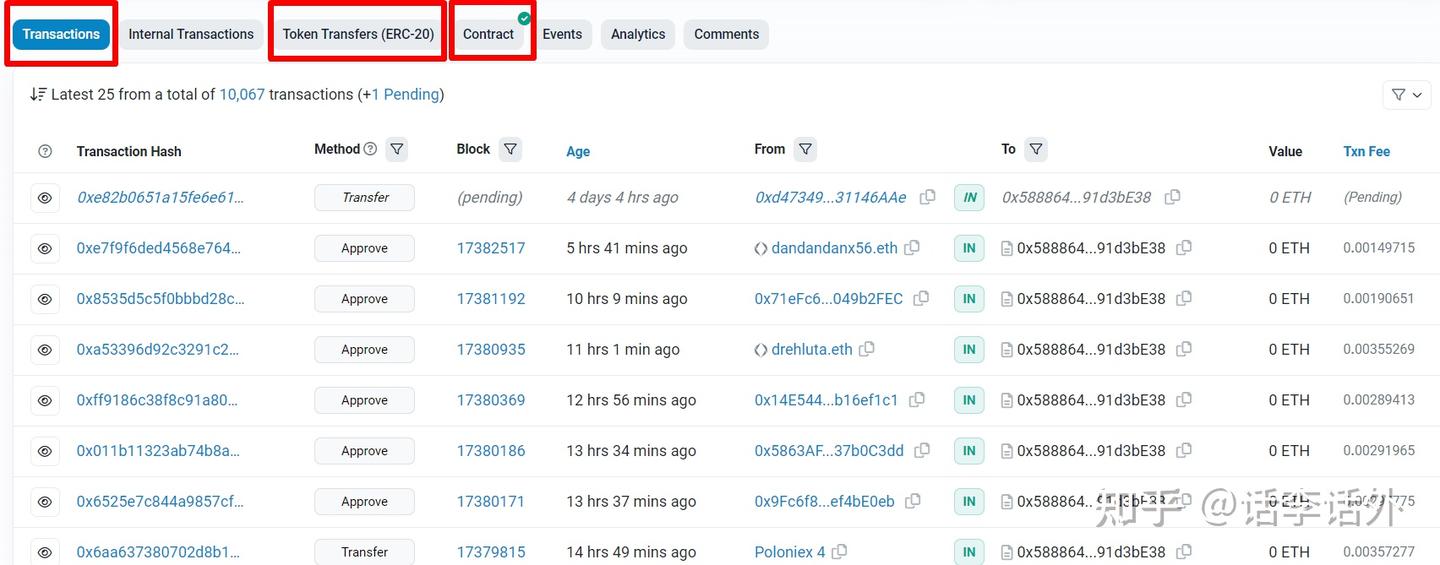This screenshot has height=565, width=1440.
Task: Open the Comments tab
Action: pyautogui.click(x=726, y=34)
